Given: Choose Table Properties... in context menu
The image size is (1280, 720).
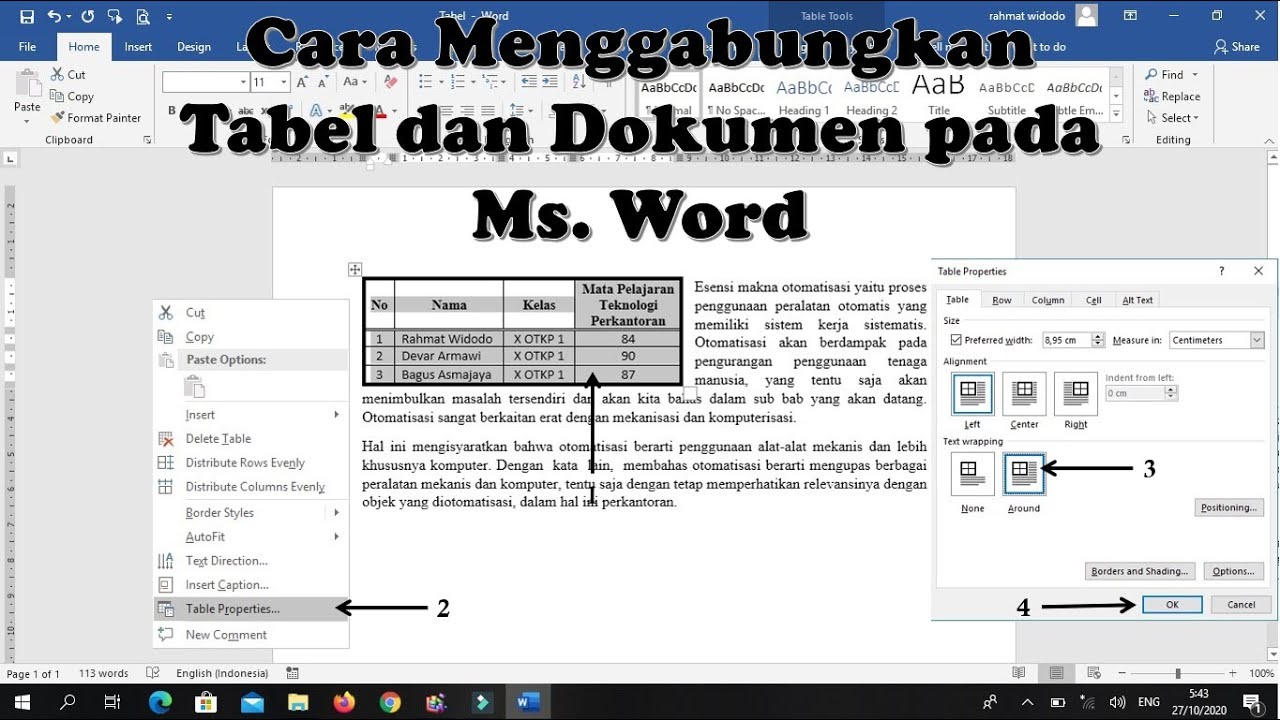Looking at the screenshot, I should pos(250,608).
